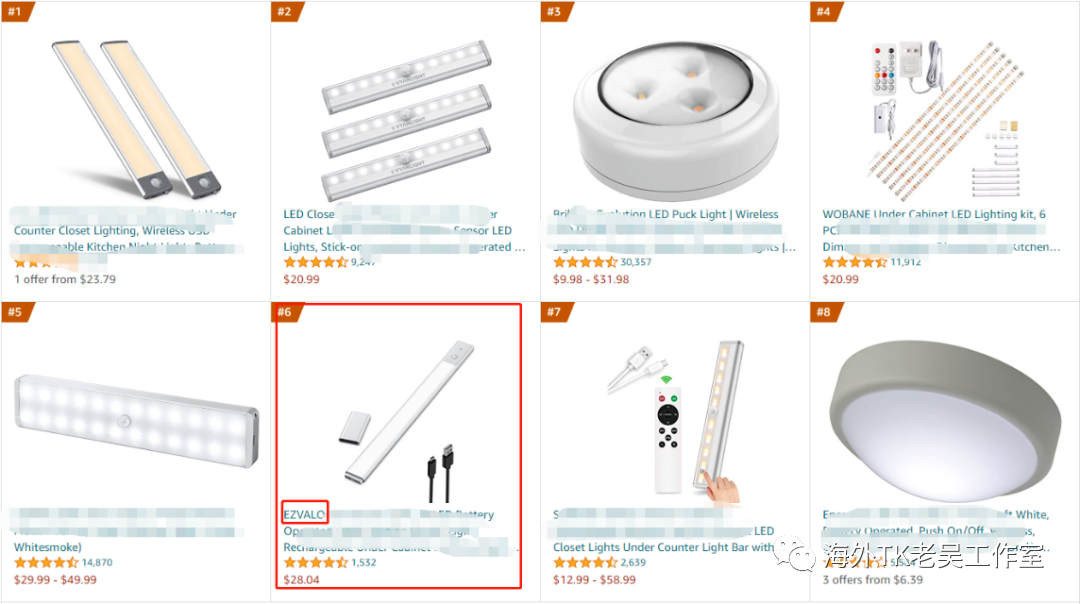Open the #1 twin light bar product image
Screen dimensions: 1080x604
(x=136, y=118)
